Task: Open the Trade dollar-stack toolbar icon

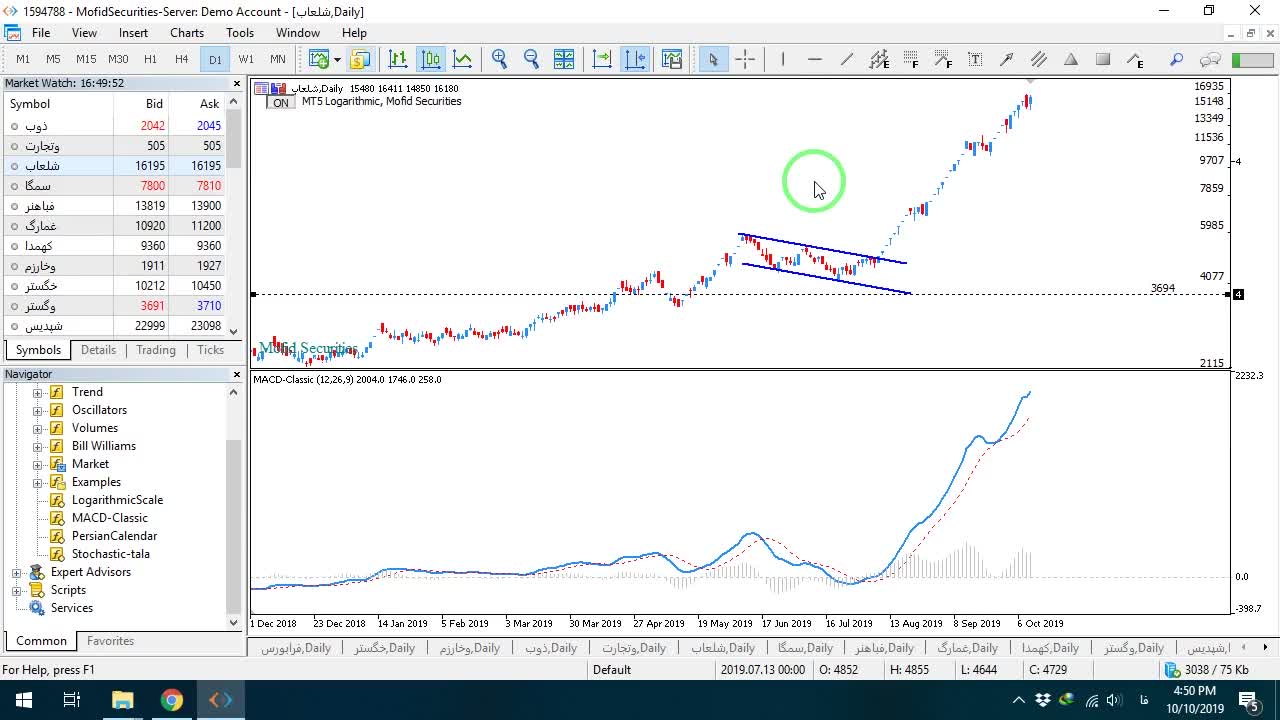Action: pyautogui.click(x=360, y=59)
